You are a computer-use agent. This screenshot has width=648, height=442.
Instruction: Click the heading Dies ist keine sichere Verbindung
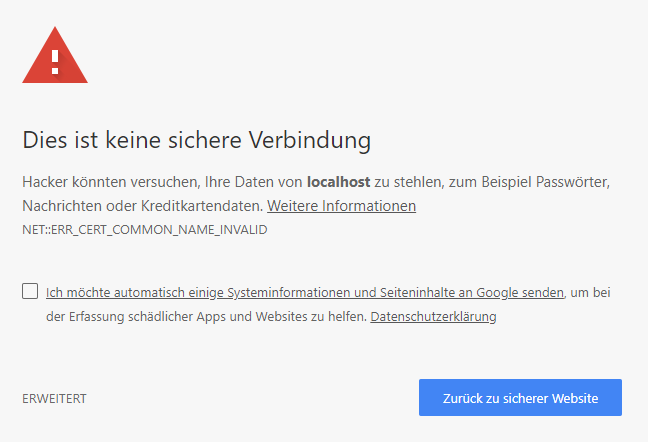(x=196, y=139)
